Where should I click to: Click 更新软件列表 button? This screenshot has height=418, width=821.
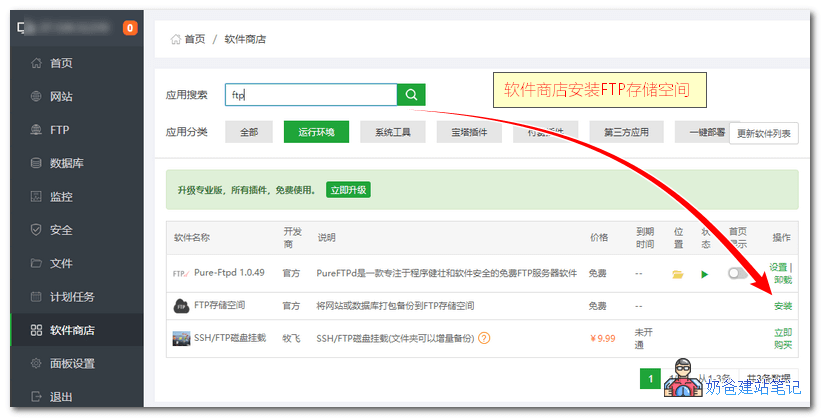pyautogui.click(x=764, y=133)
